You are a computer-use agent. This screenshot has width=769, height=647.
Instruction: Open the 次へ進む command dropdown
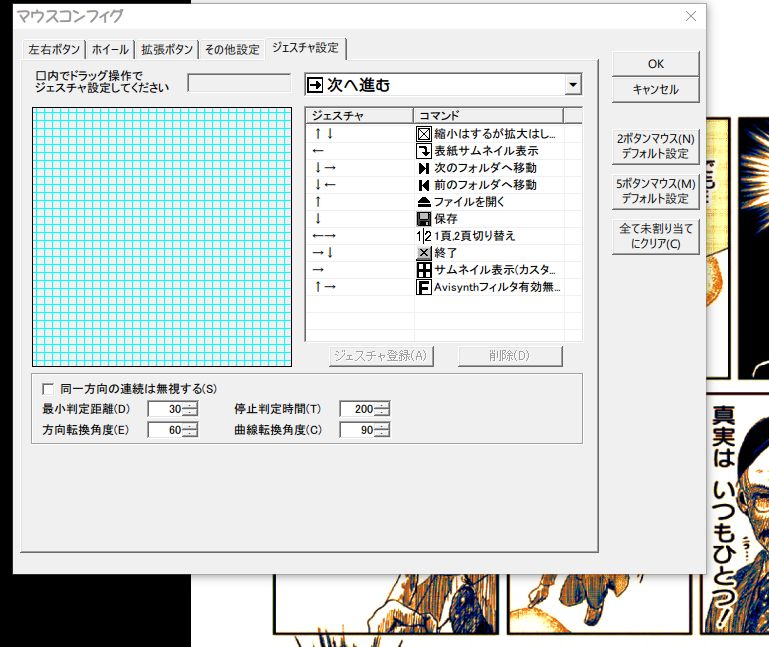[x=572, y=85]
